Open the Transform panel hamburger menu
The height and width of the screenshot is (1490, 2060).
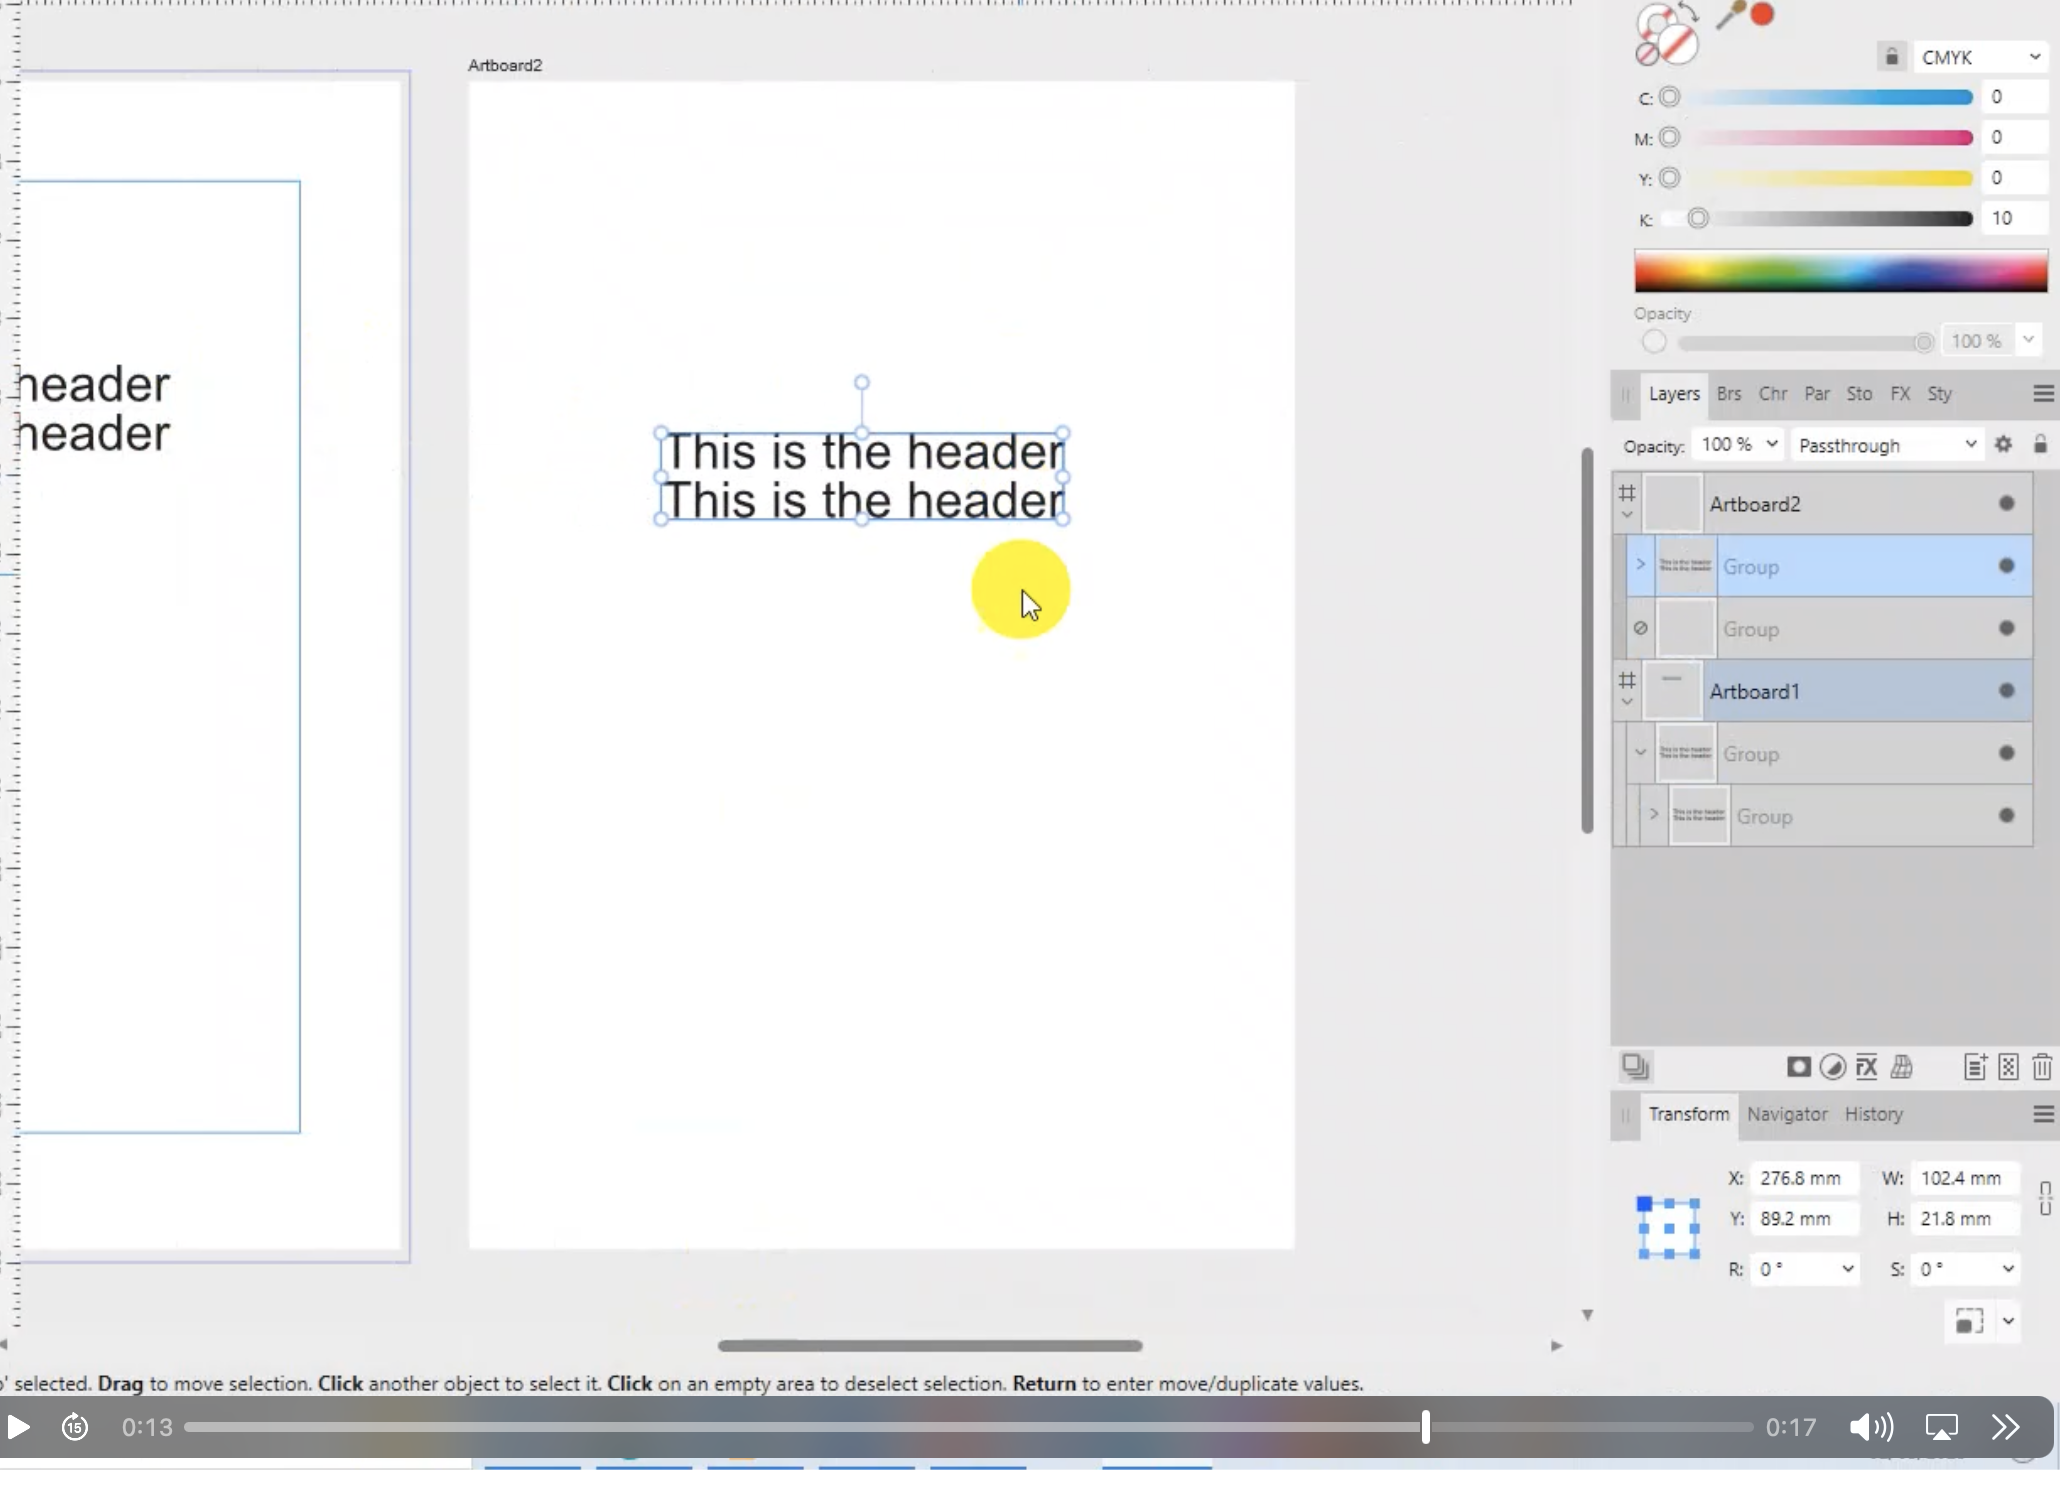2043,1114
